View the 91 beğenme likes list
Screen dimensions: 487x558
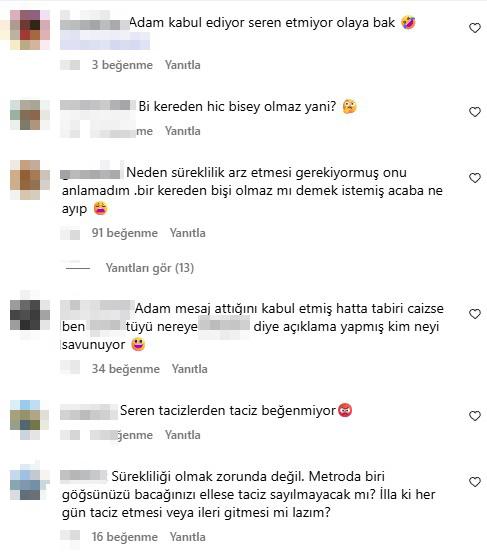point(125,233)
